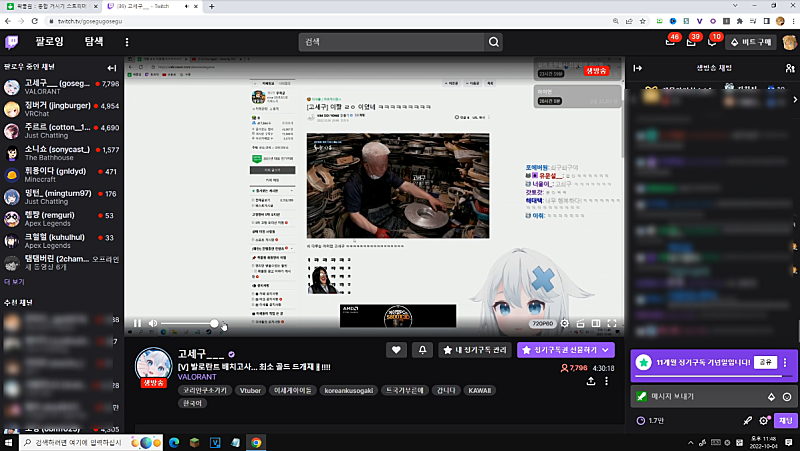Pause the stream video
Screen dimensions: 800x451
pos(137,323)
